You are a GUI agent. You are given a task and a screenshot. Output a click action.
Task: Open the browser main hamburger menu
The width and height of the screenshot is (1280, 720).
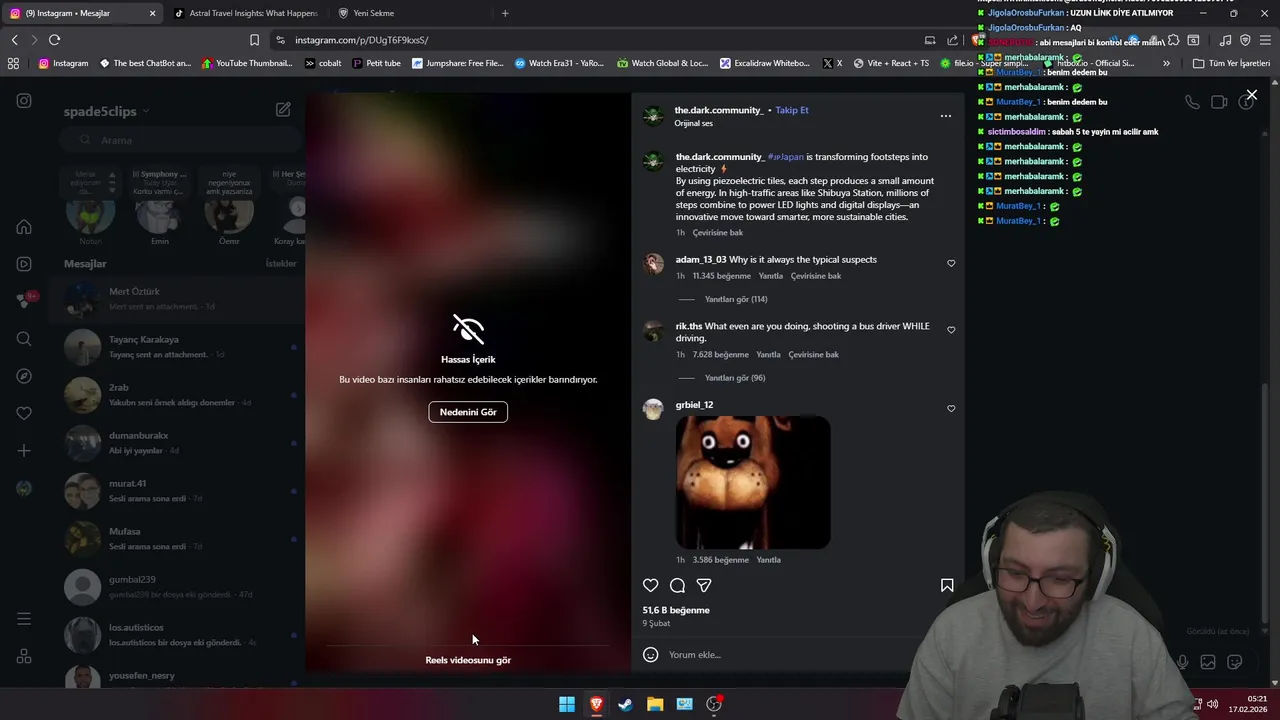pyautogui.click(x=1265, y=40)
